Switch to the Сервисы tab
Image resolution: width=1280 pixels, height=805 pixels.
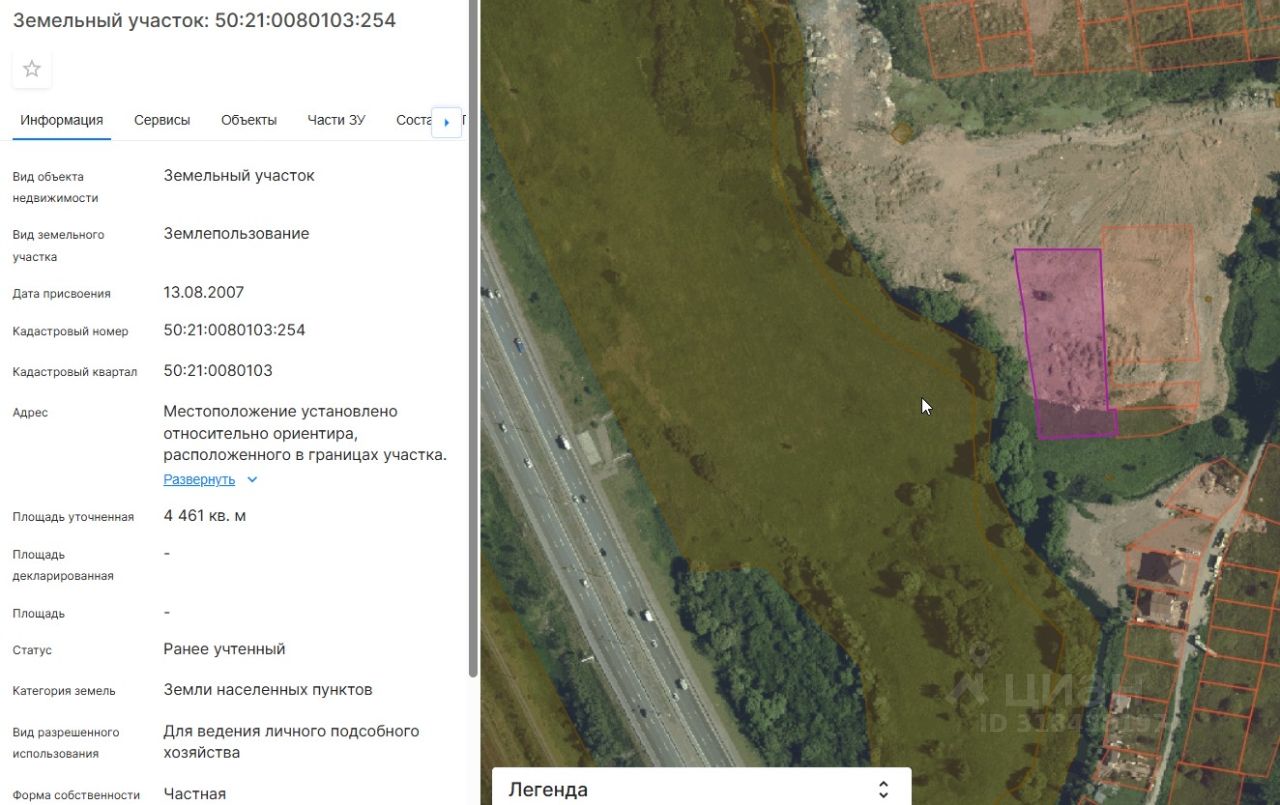pyautogui.click(x=162, y=120)
